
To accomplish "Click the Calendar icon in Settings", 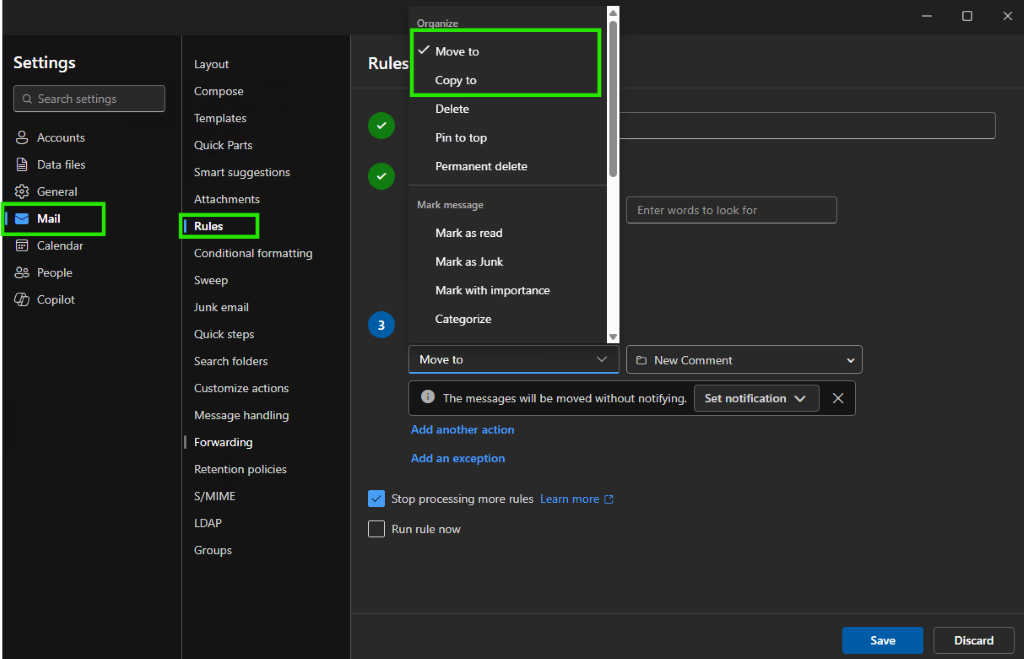I will [22, 246].
